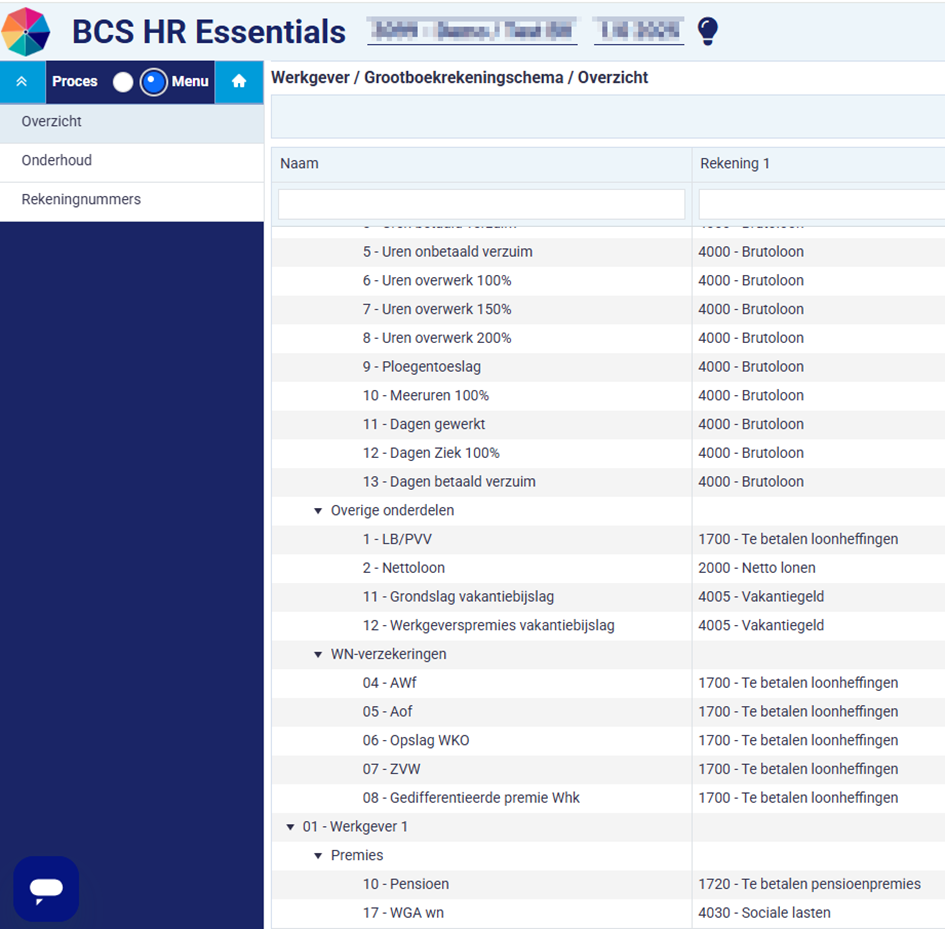Image resolution: width=945 pixels, height=929 pixels.
Task: Select row 1 - LB/PVV
Action: click(x=608, y=540)
